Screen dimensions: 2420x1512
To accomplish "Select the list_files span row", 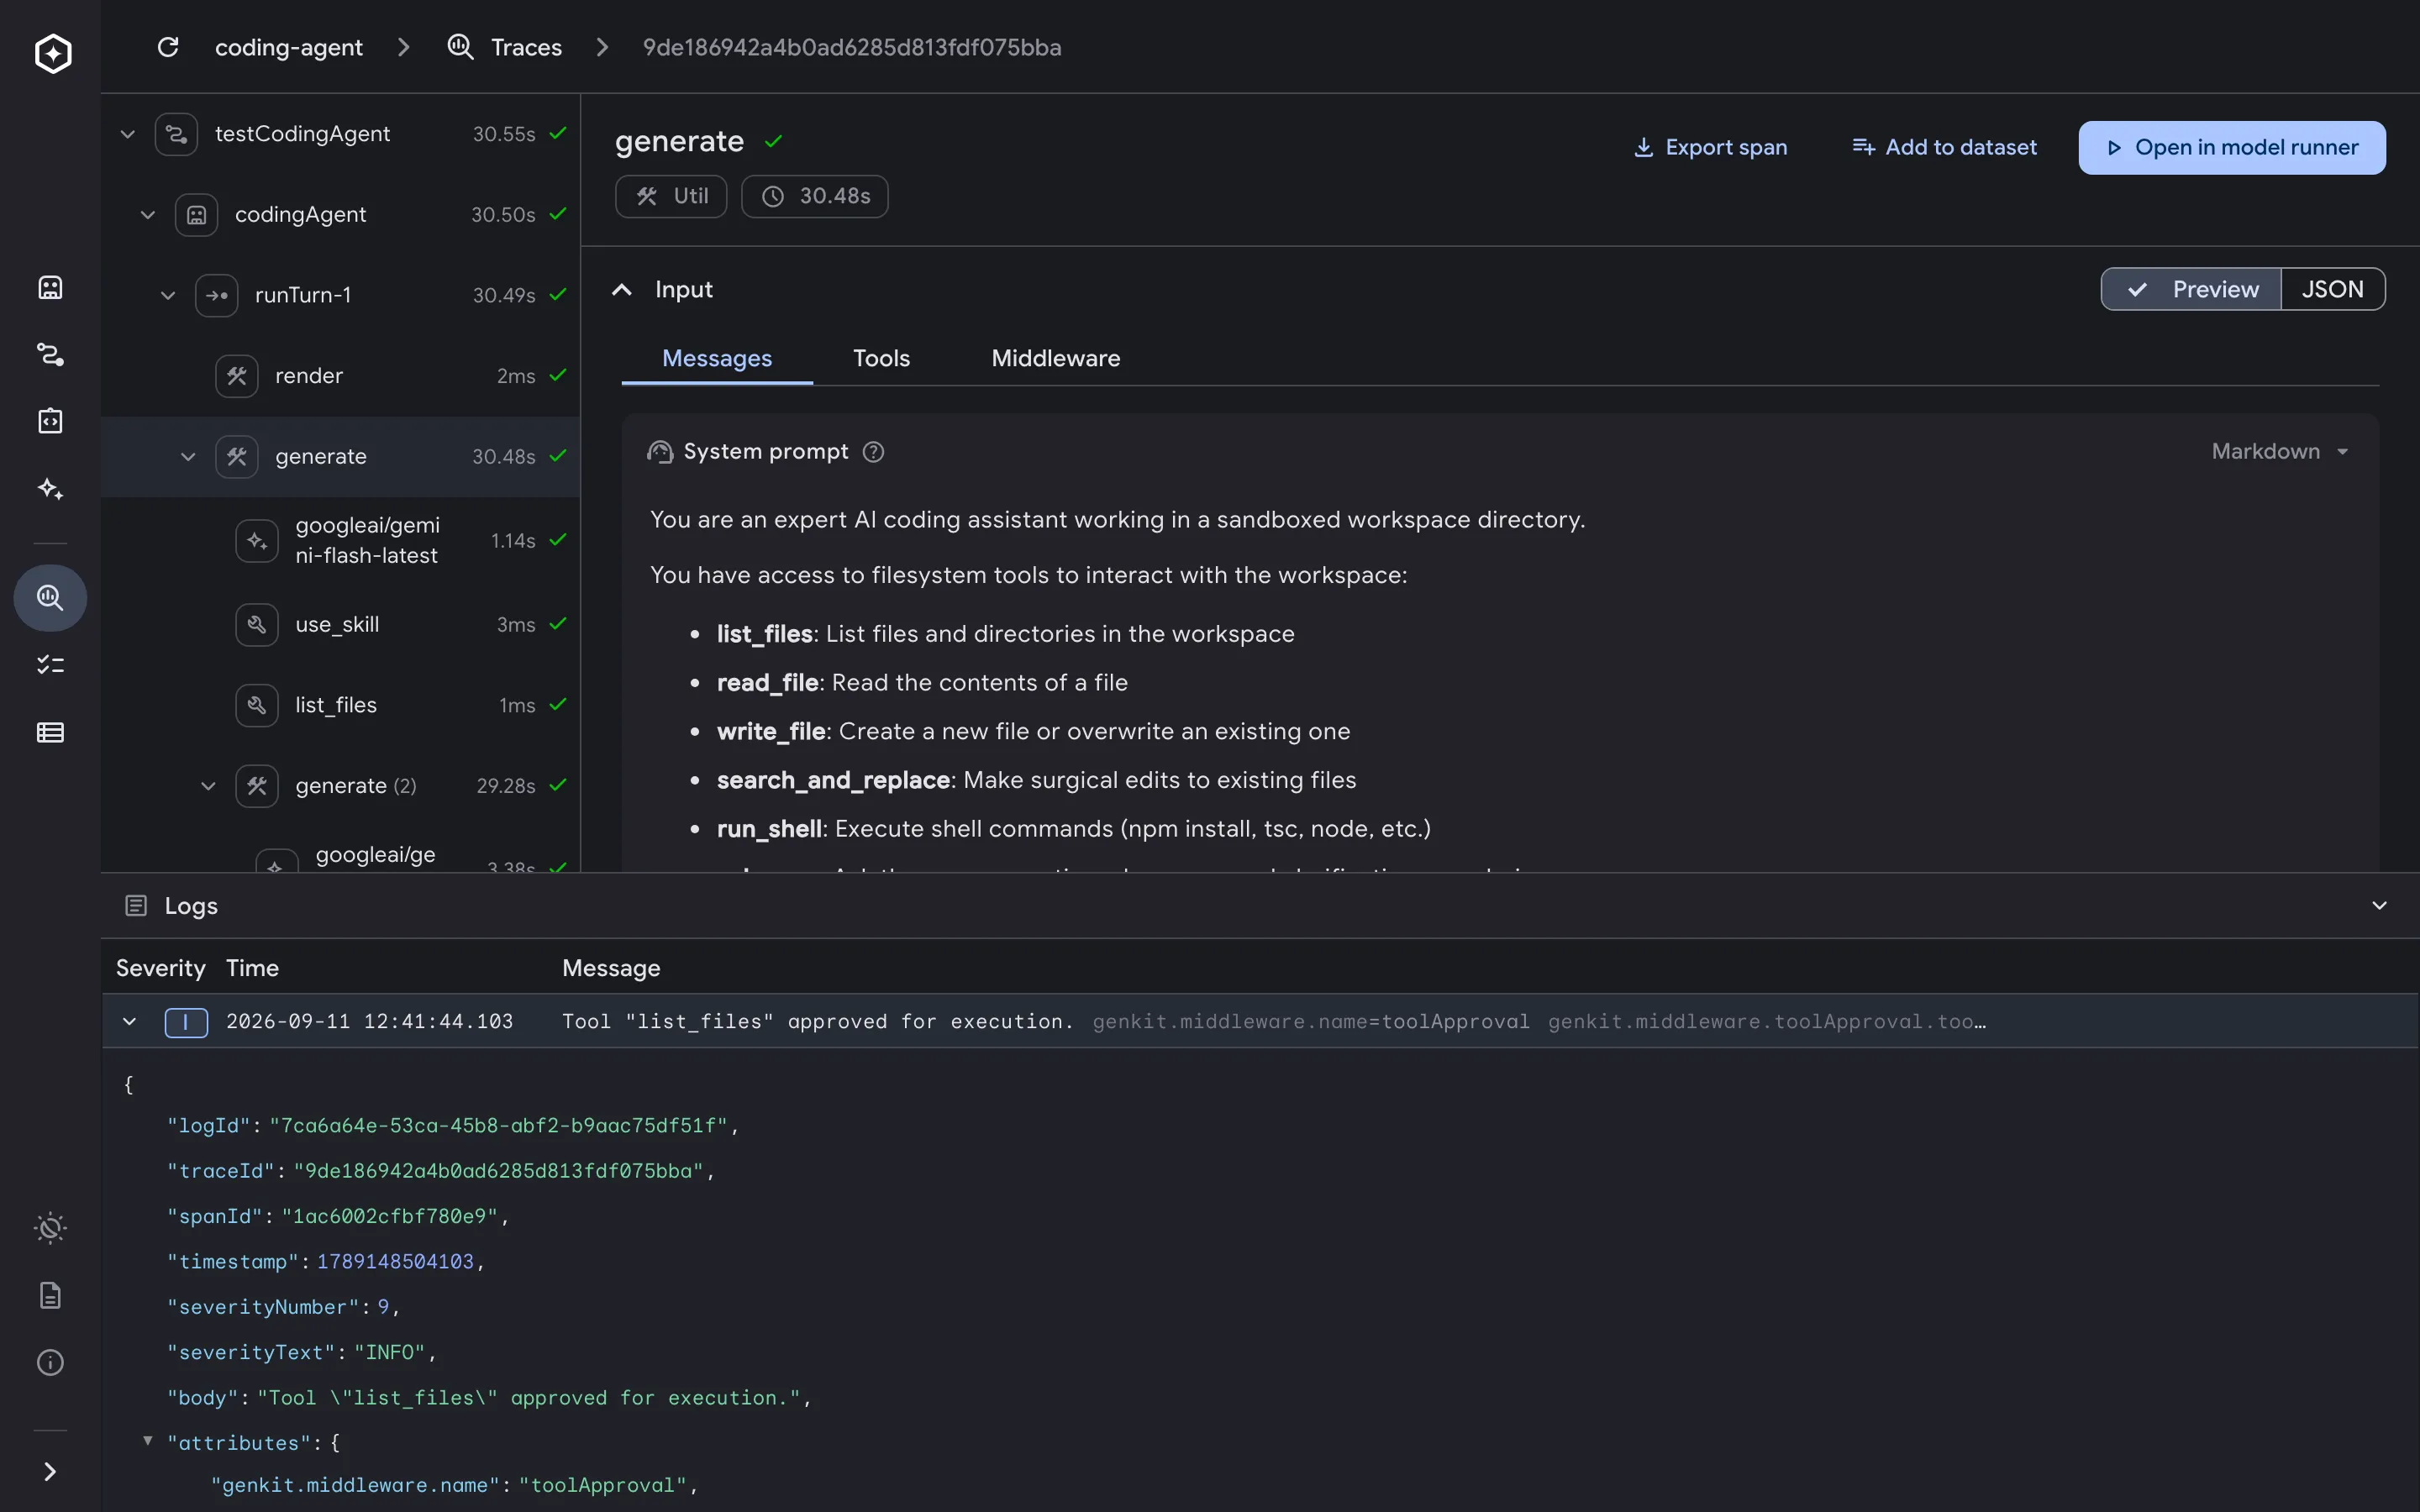I will [340, 705].
